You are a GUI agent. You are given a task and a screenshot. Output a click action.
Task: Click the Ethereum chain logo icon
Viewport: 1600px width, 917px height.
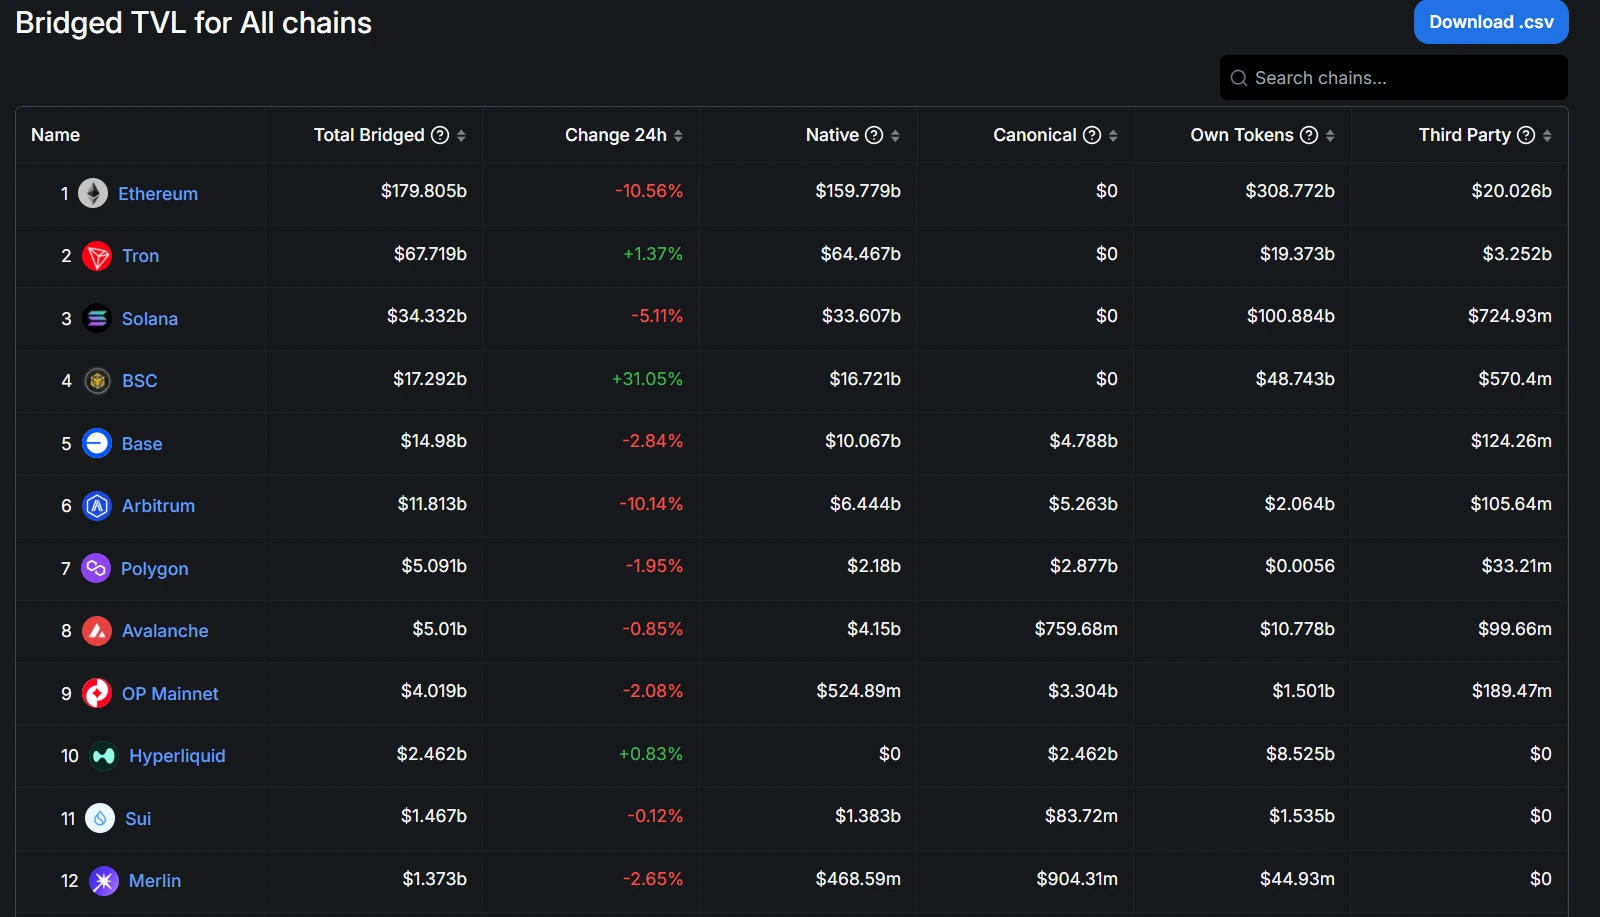93,193
